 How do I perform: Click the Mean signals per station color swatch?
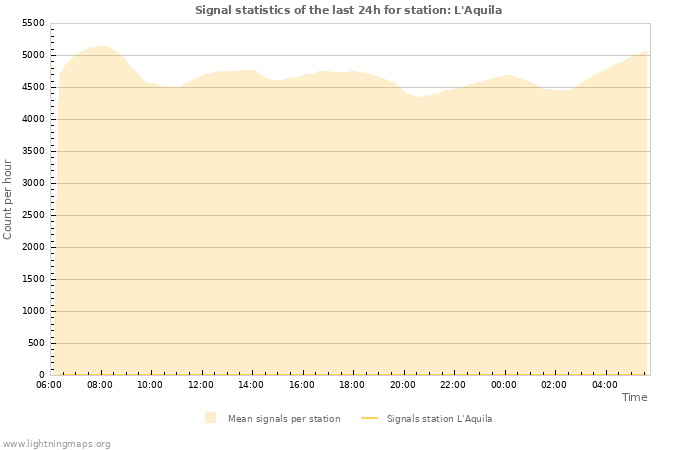210,418
